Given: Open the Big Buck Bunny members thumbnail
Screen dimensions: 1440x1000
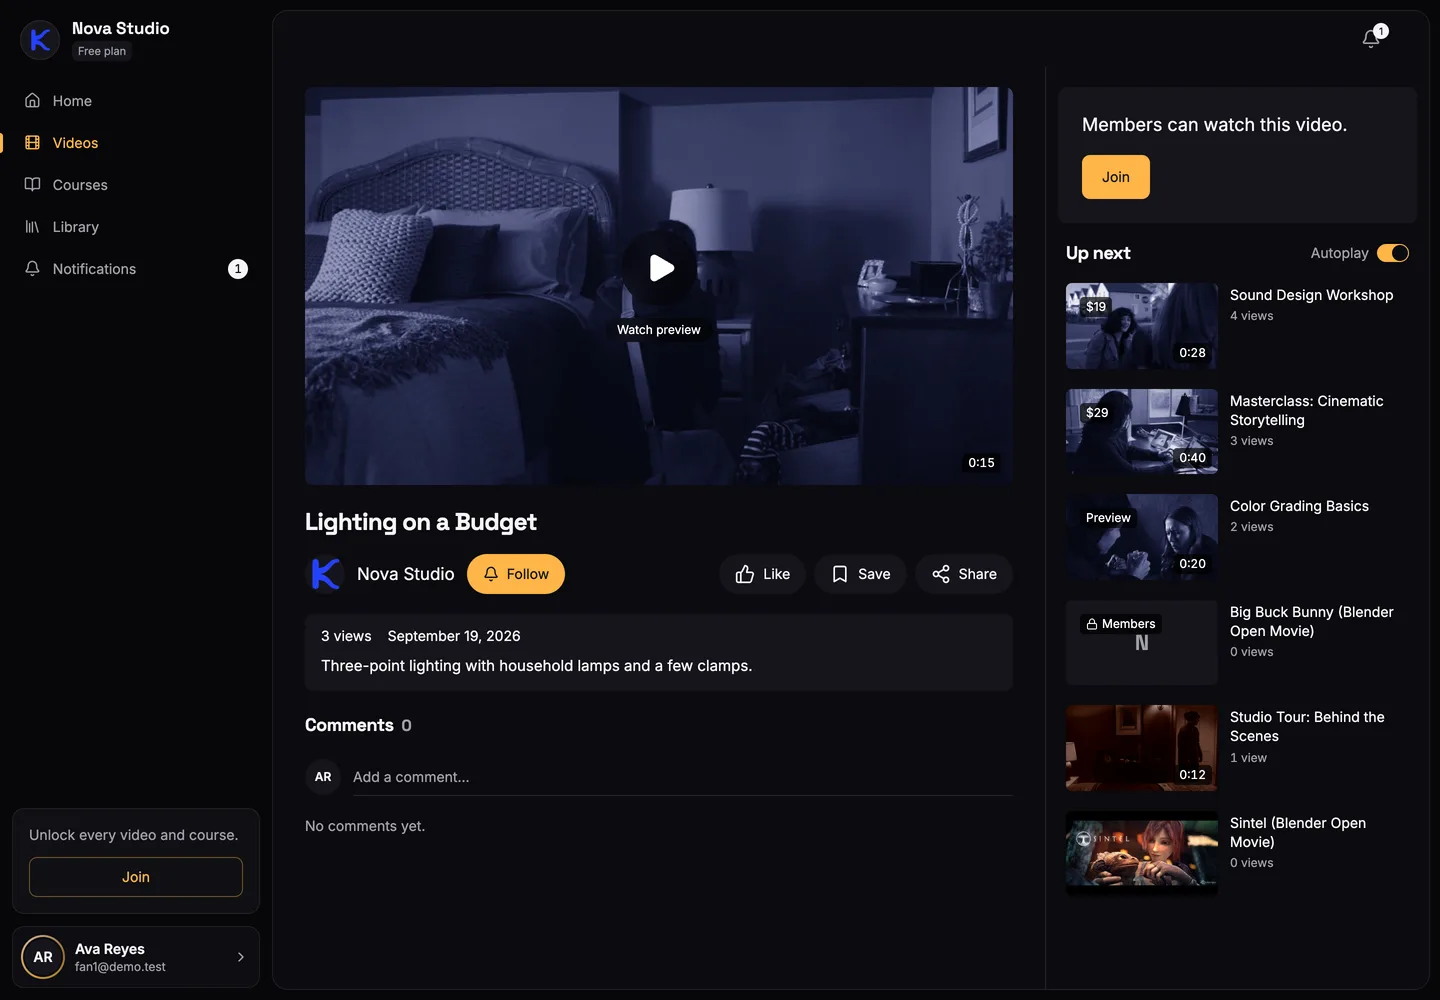Looking at the screenshot, I should coord(1142,643).
